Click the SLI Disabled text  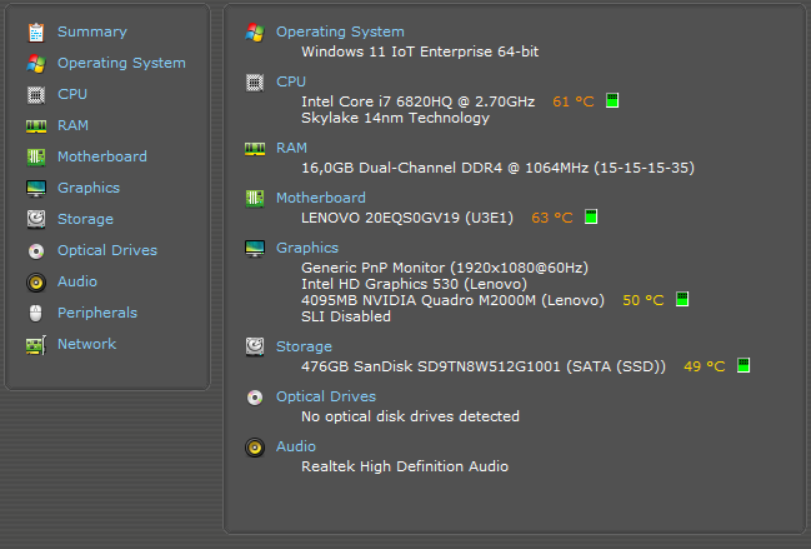tap(346, 317)
